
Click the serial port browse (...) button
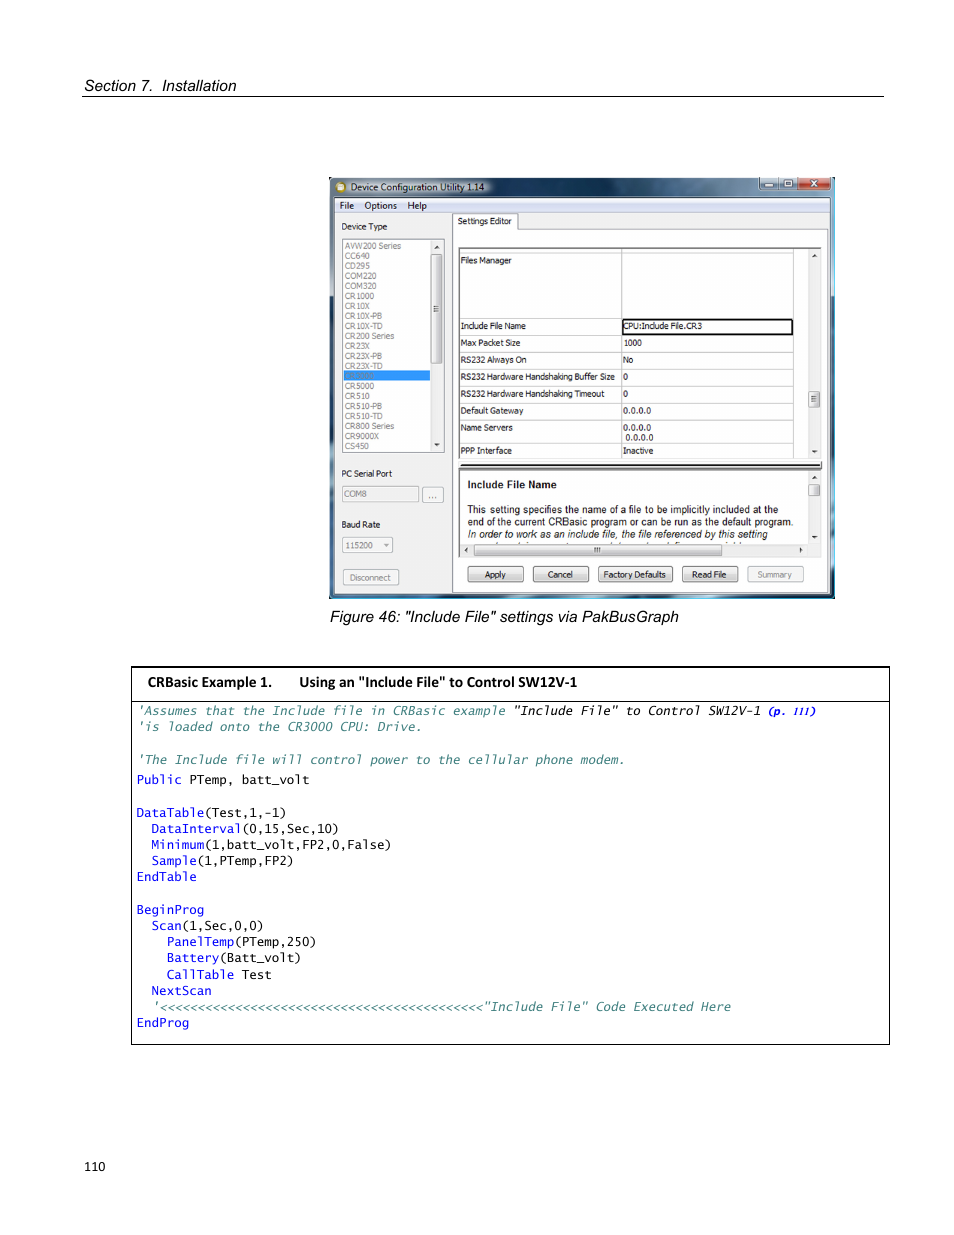click(x=433, y=495)
